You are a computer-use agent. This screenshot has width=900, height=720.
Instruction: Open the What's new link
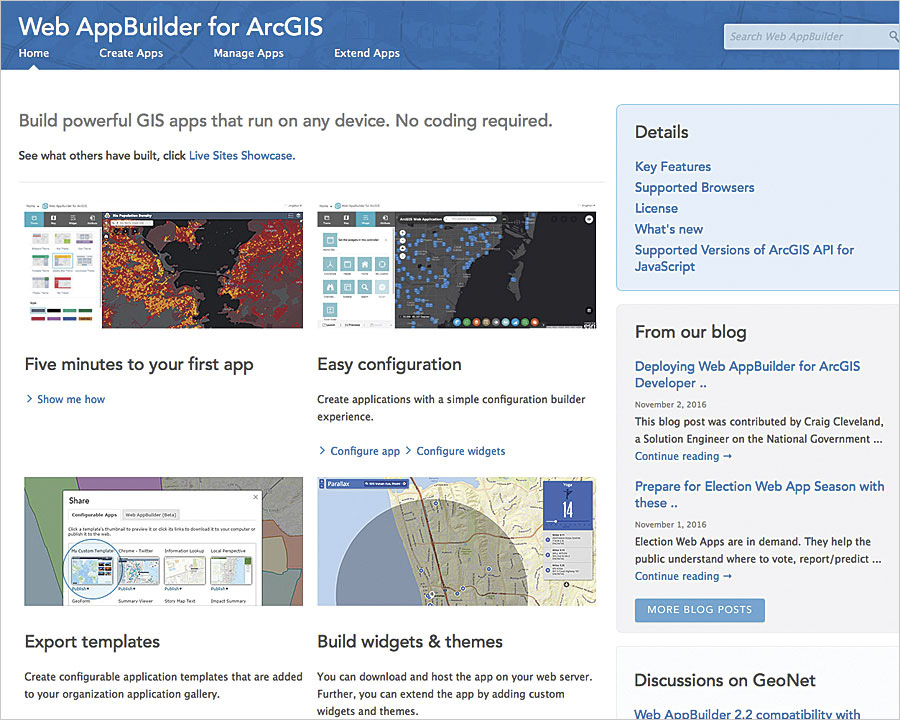click(669, 229)
